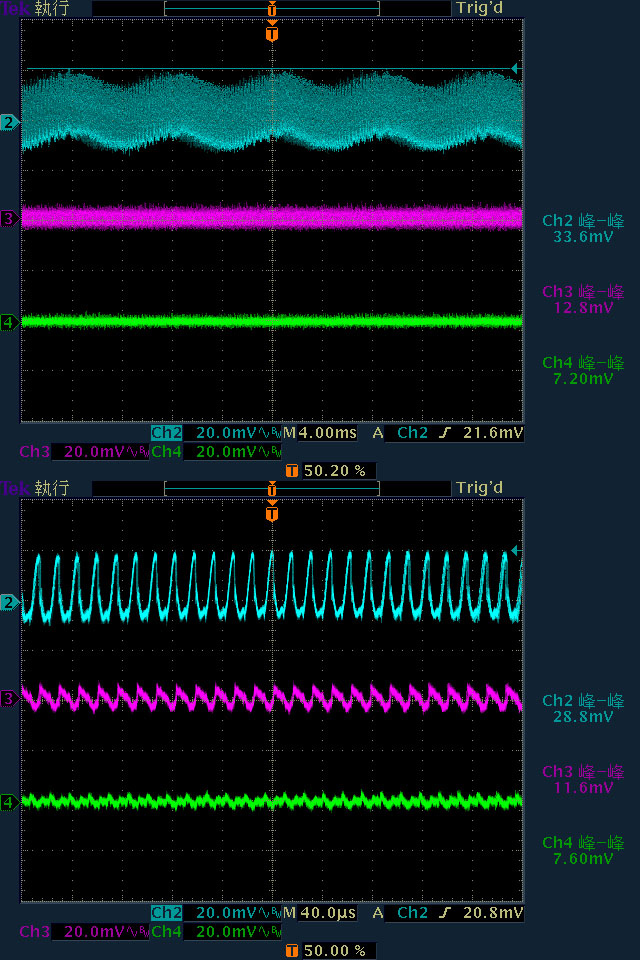Click the trigger level arrow in the 40.0µs capture
This screenshot has height=960, width=640.
click(x=516, y=550)
